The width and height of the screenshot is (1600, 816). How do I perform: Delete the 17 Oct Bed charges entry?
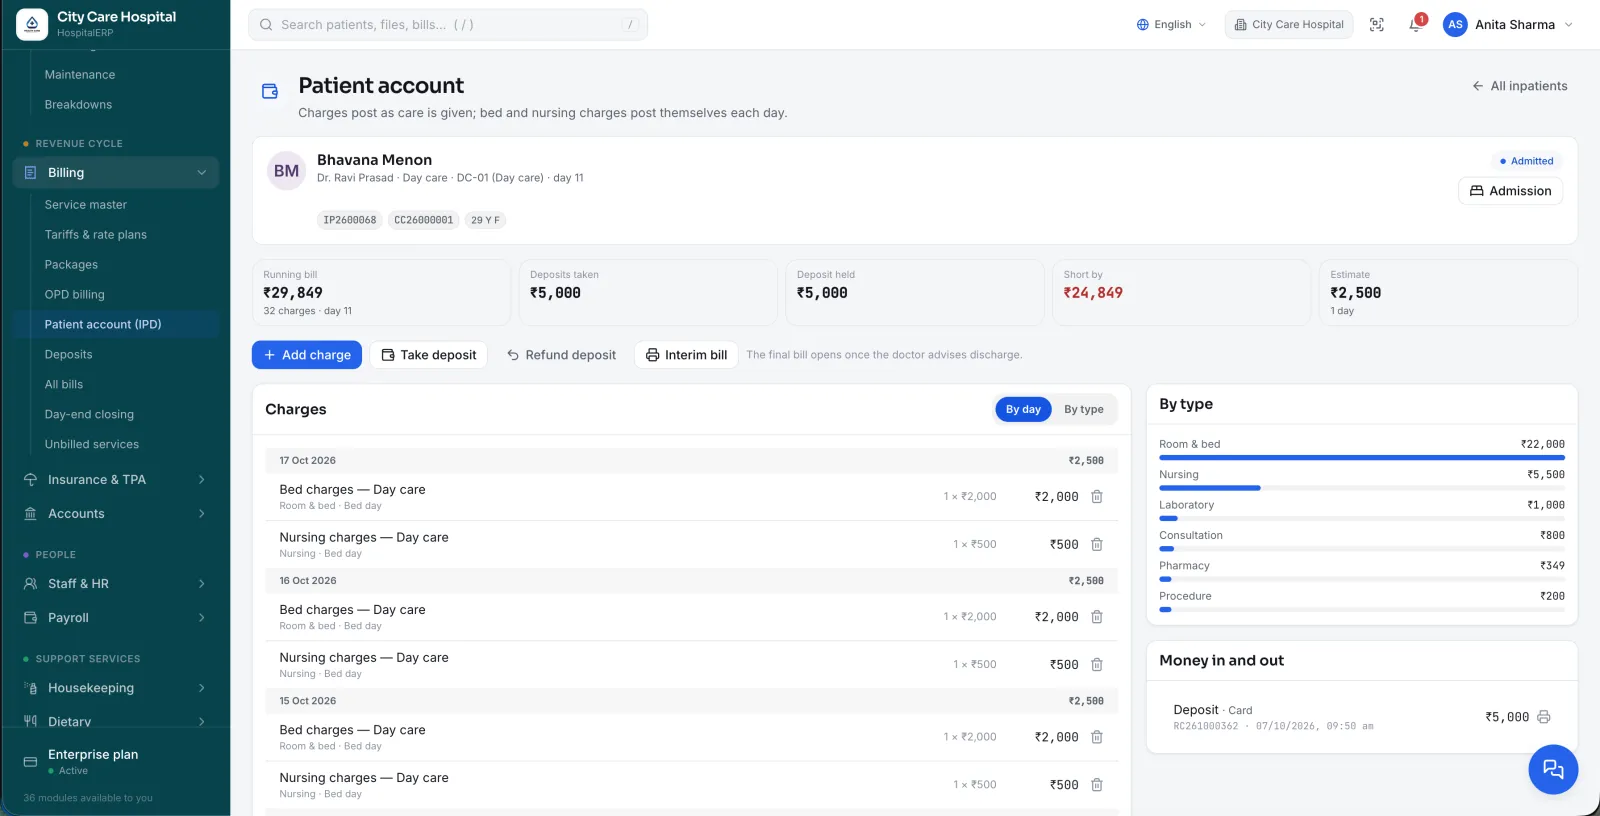(1097, 497)
